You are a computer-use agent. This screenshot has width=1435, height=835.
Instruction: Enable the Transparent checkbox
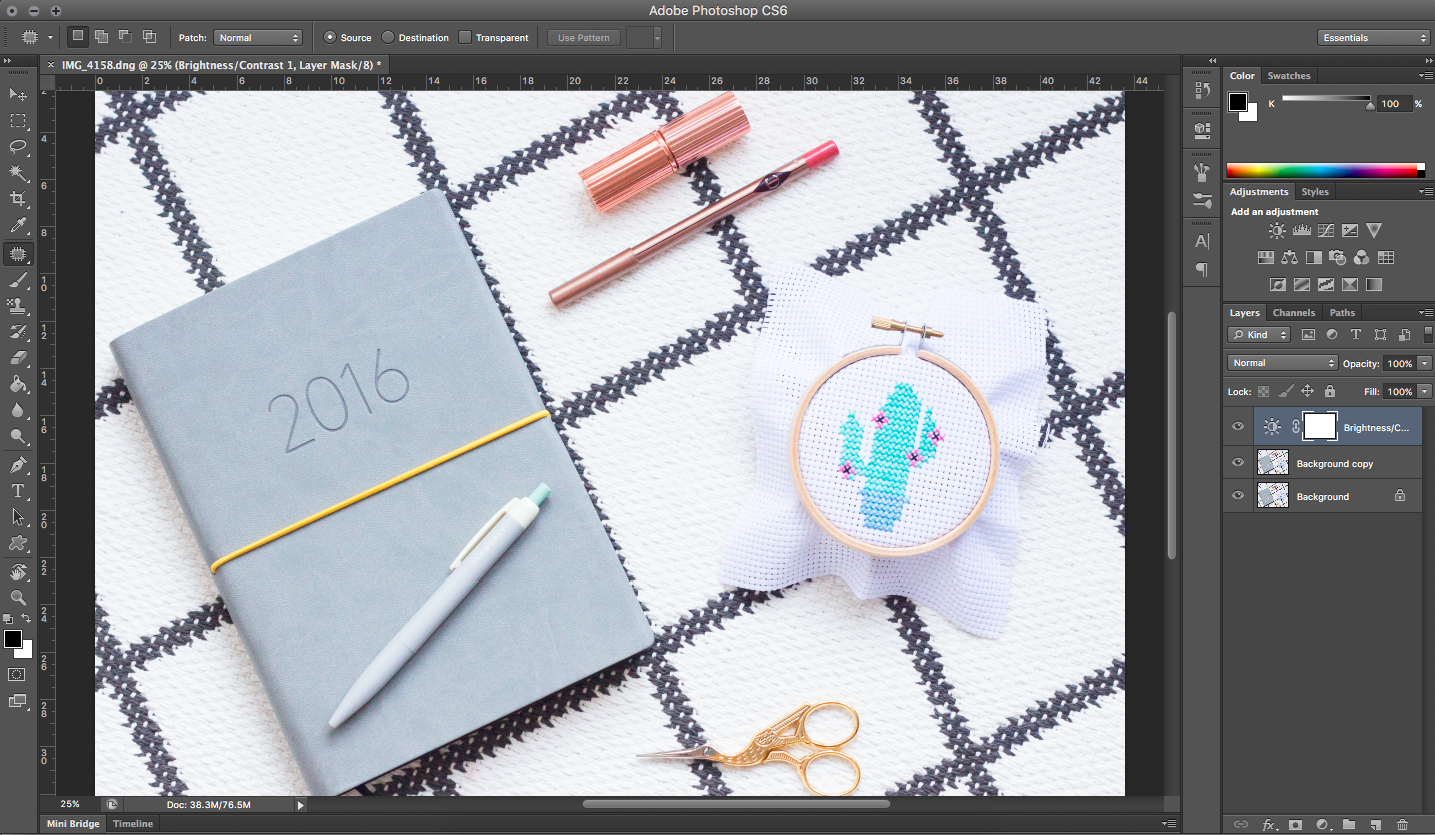tap(464, 37)
